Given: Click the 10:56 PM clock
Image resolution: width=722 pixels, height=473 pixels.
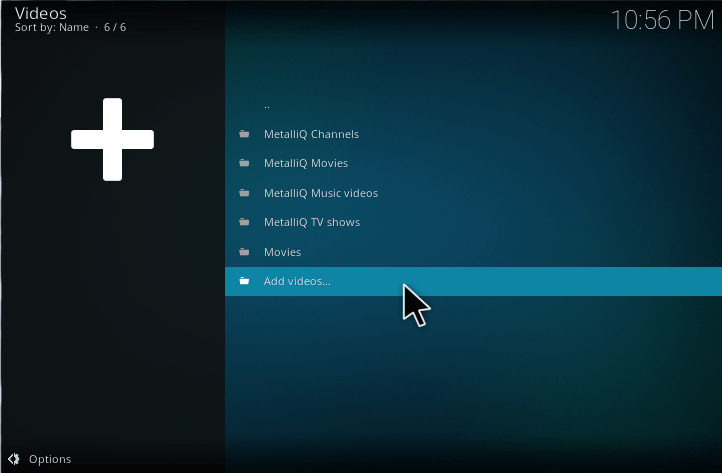Looking at the screenshot, I should (x=662, y=20).
